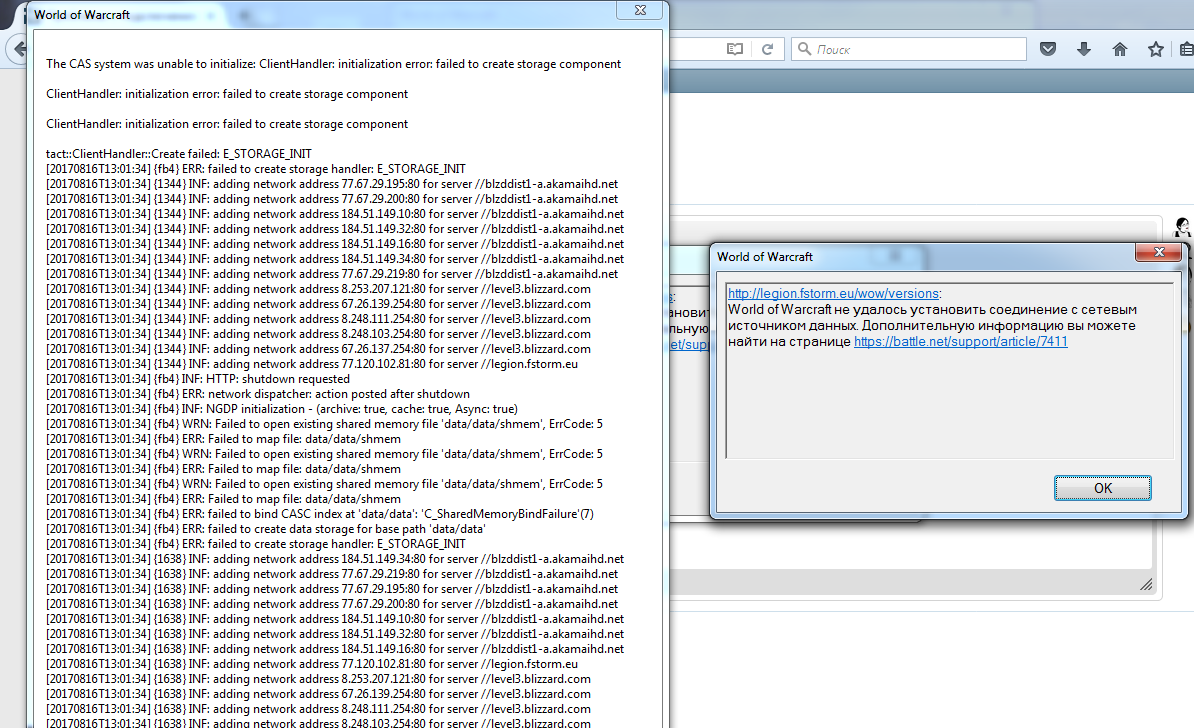This screenshot has height=728, width=1194.
Task: Click the user avatar on the forum page
Action: click(x=1183, y=227)
